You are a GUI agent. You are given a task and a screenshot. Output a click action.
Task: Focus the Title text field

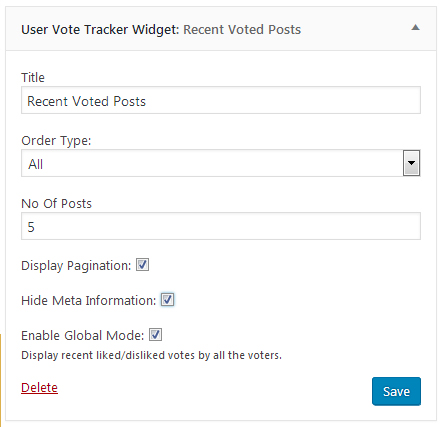point(221,100)
